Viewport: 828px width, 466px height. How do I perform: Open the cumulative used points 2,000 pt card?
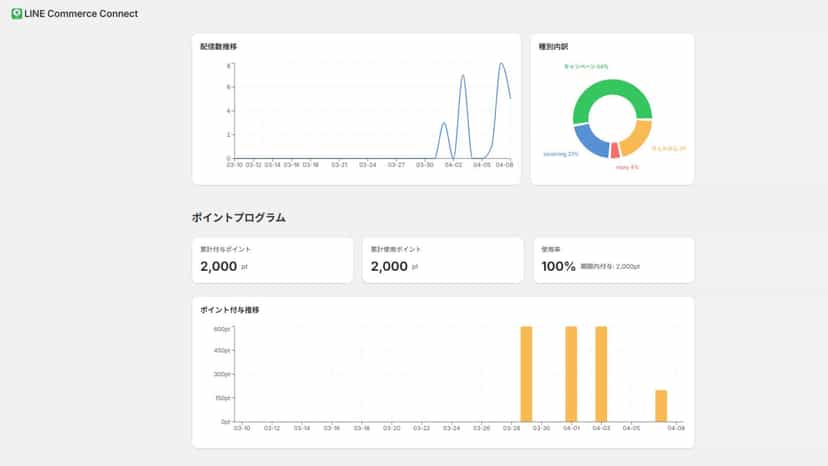(443, 260)
